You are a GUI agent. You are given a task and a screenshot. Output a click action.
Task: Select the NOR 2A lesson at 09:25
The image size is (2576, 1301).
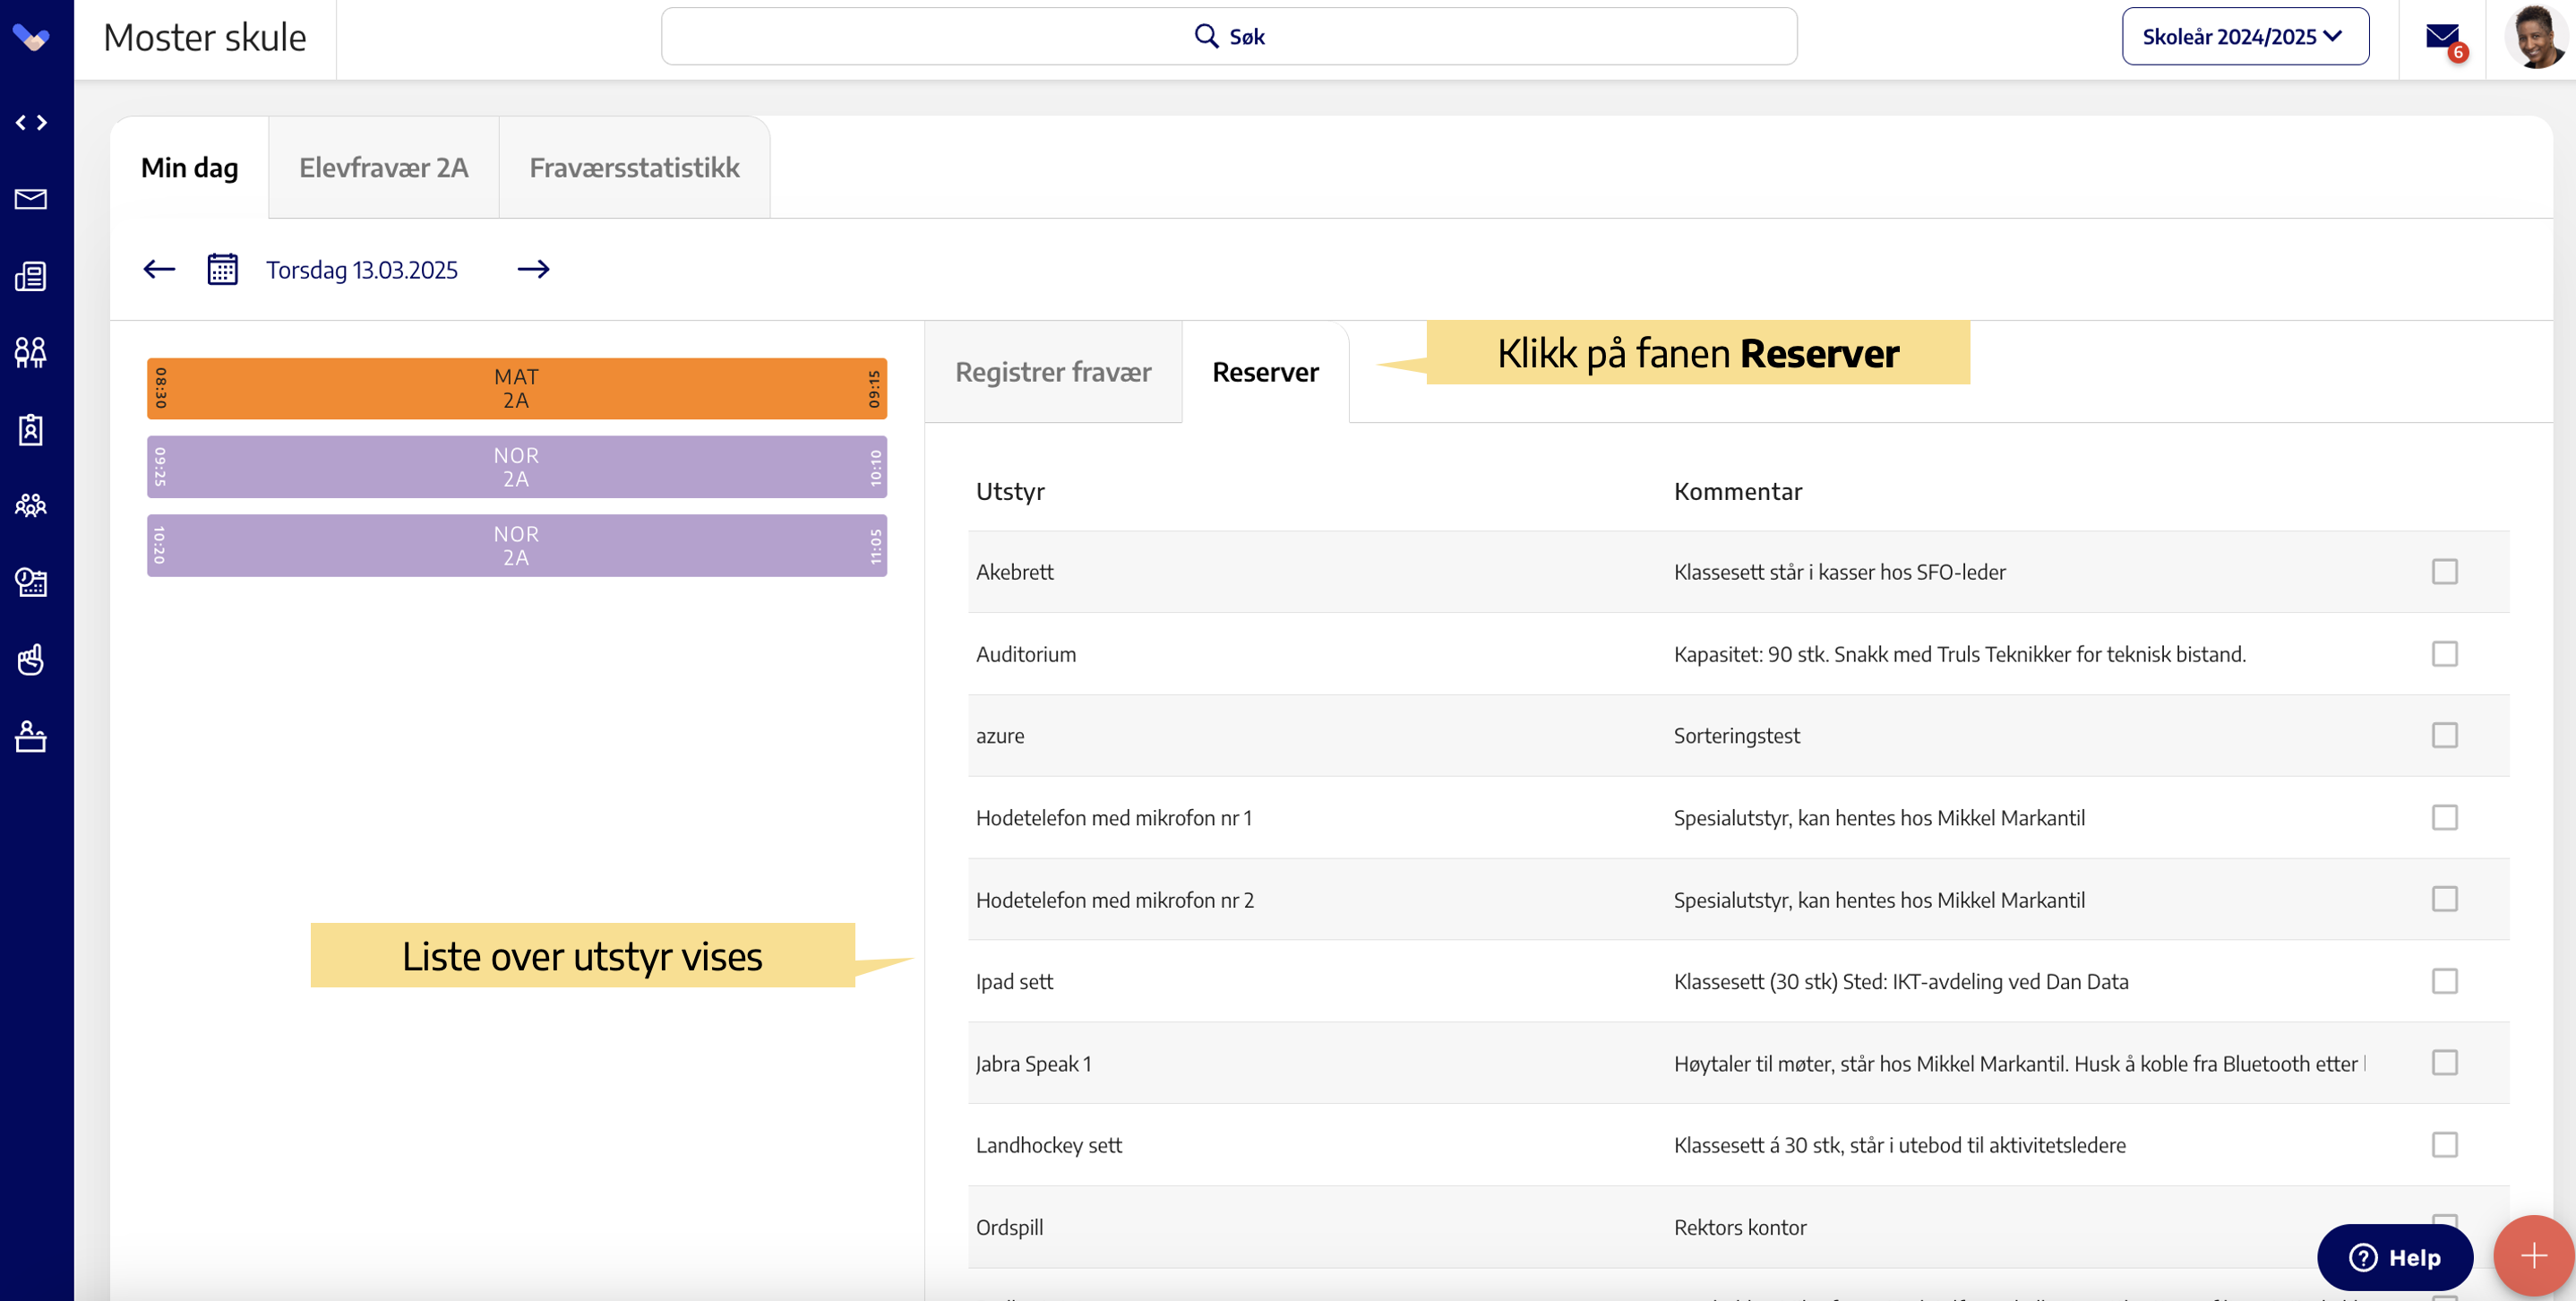coord(516,466)
